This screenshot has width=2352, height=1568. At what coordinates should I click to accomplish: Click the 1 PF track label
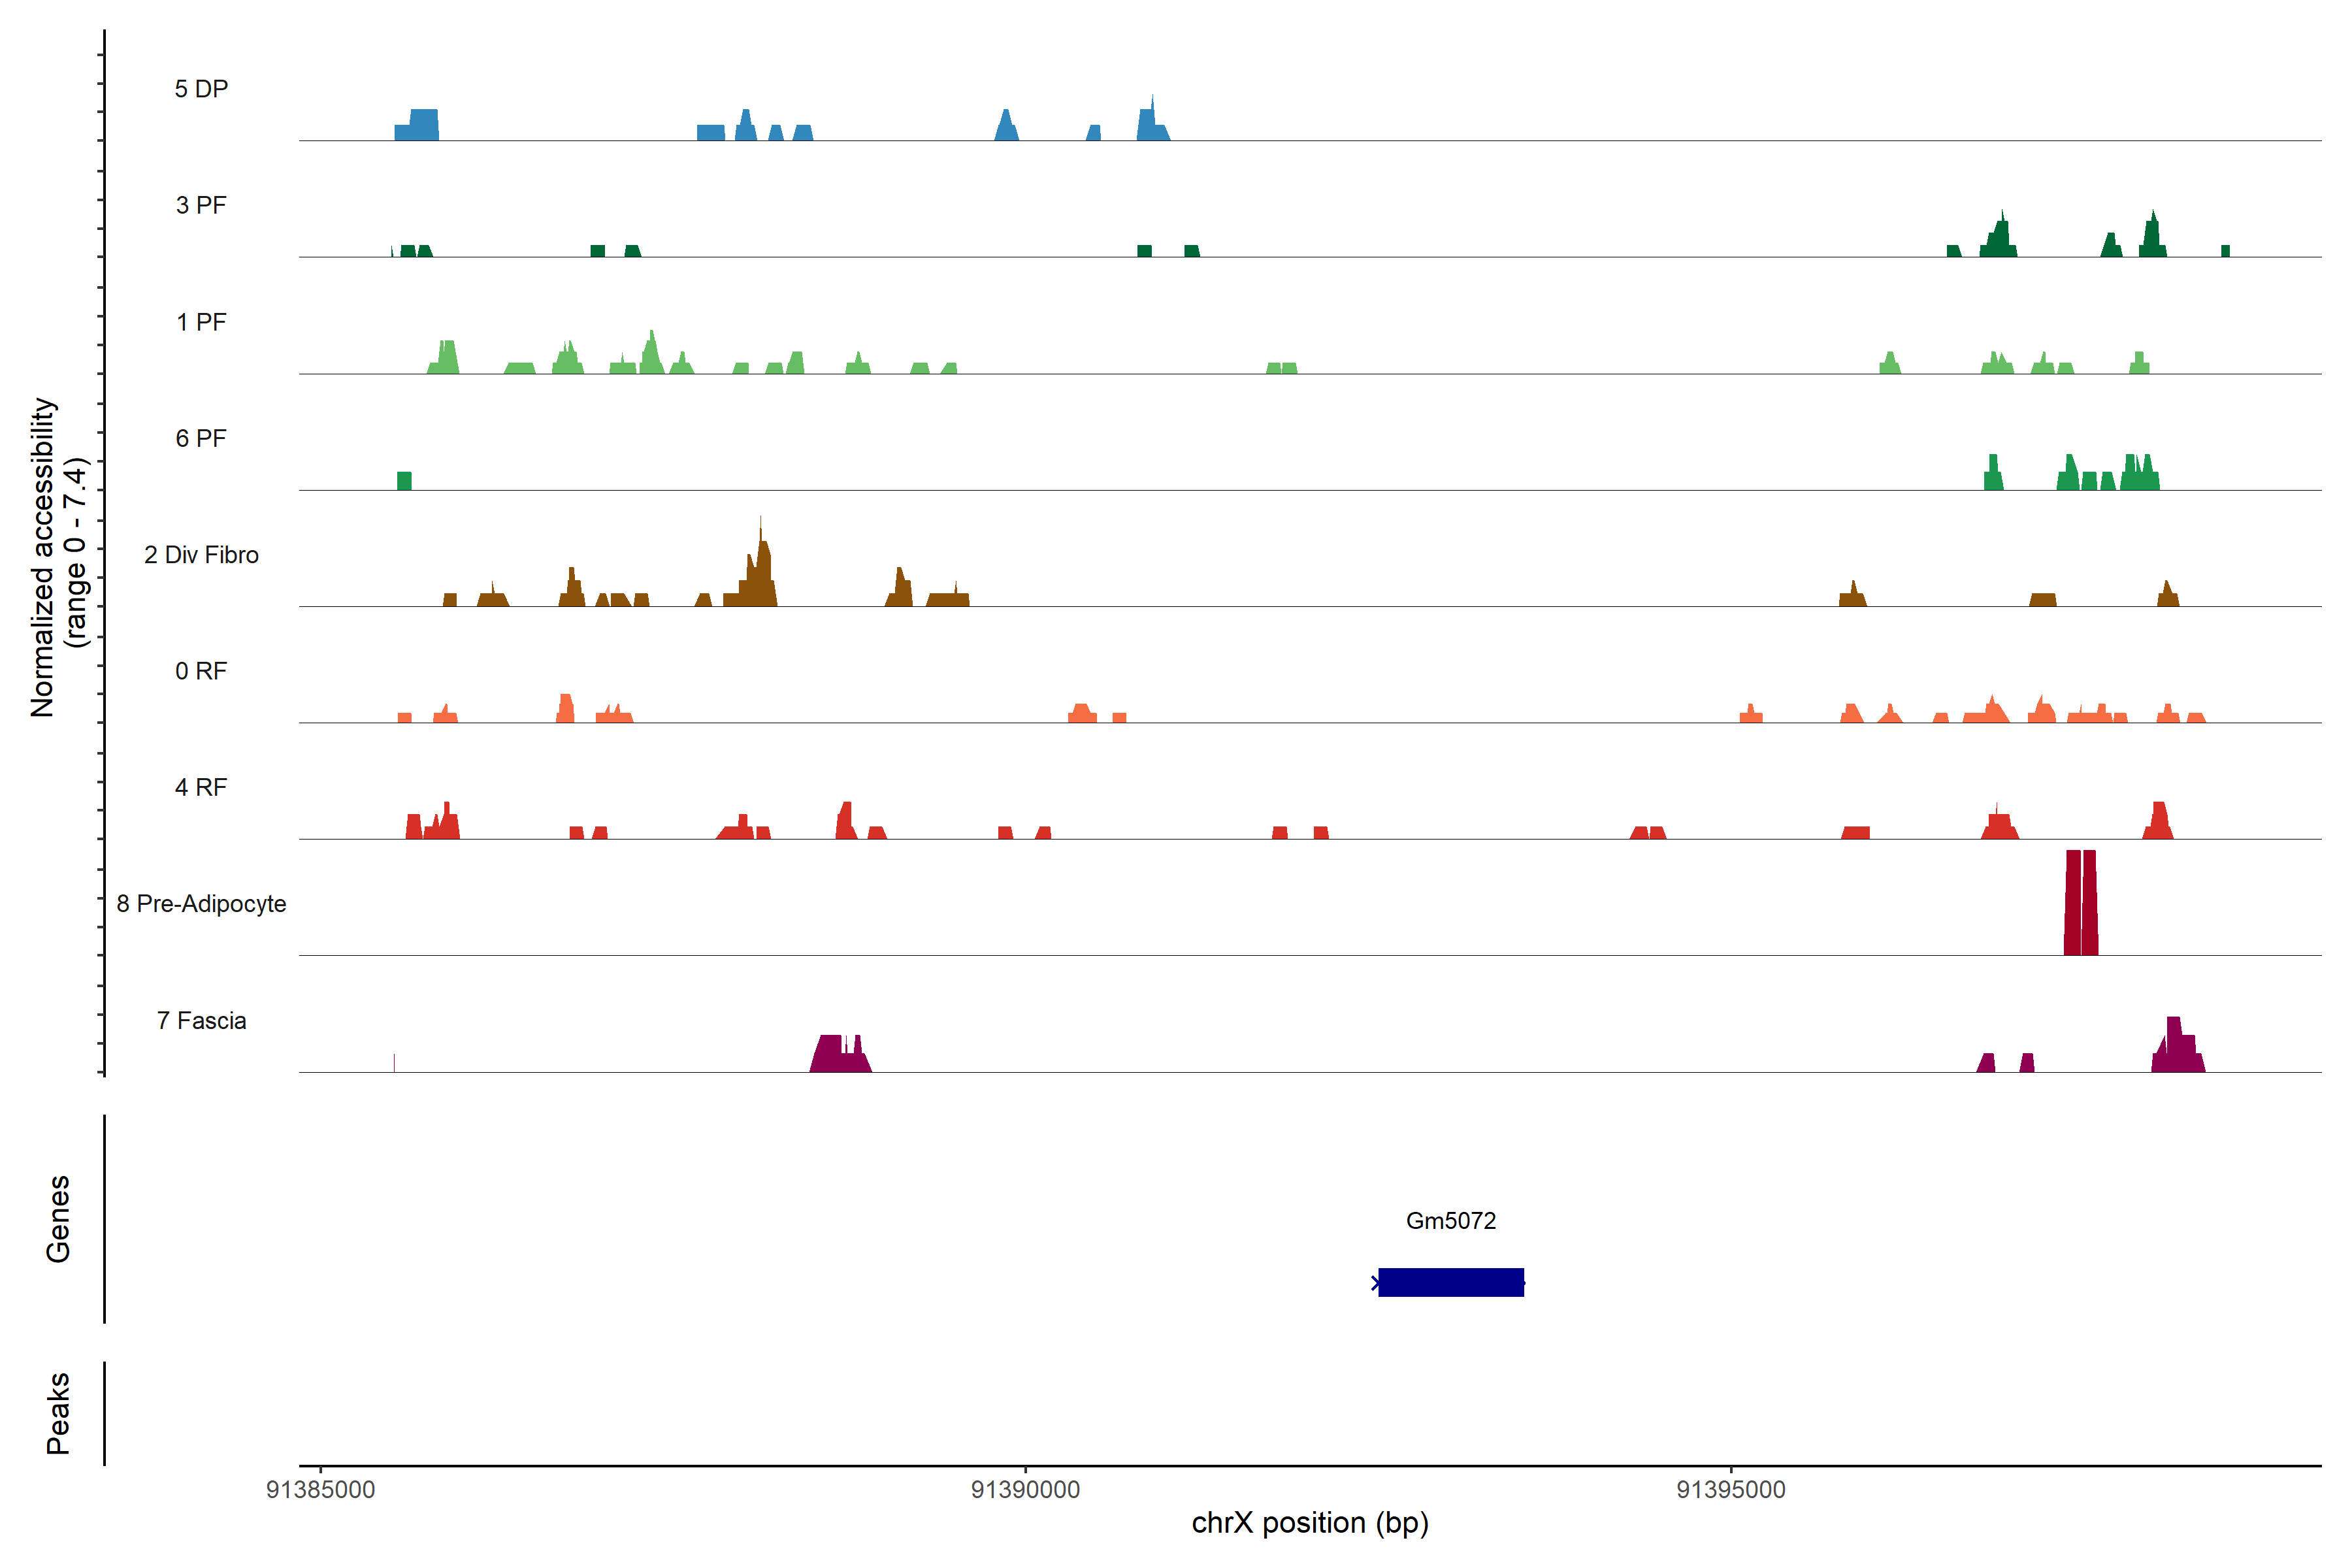coord(201,322)
